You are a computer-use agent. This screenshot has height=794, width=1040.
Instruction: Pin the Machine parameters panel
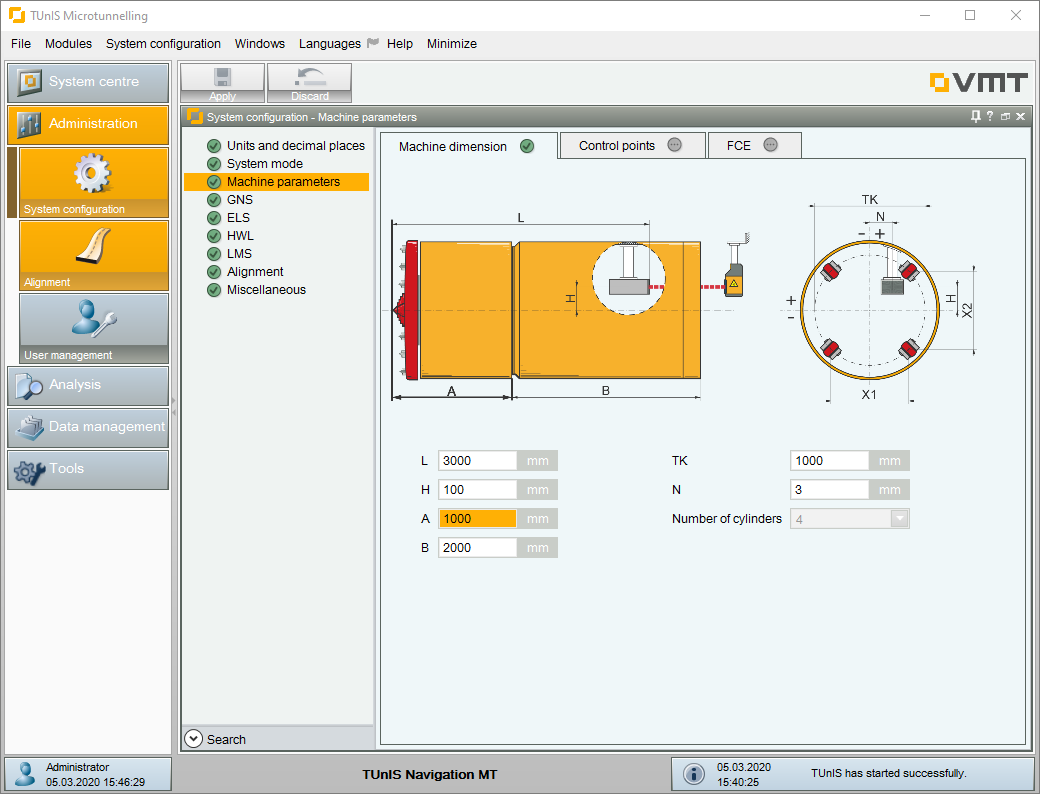click(976, 117)
